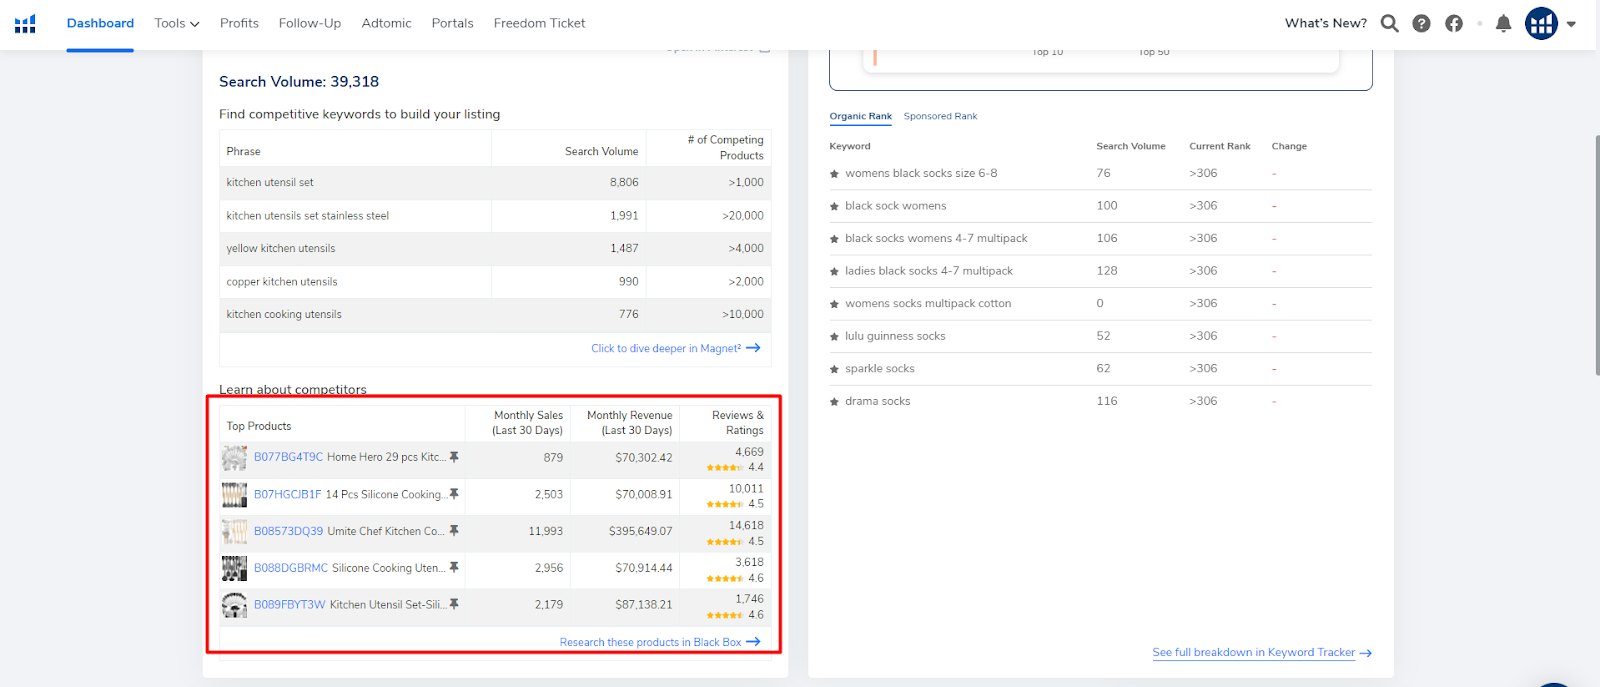Click the 14 Pcs Silicone product thumbnail
The width and height of the screenshot is (1600, 687).
(x=234, y=495)
